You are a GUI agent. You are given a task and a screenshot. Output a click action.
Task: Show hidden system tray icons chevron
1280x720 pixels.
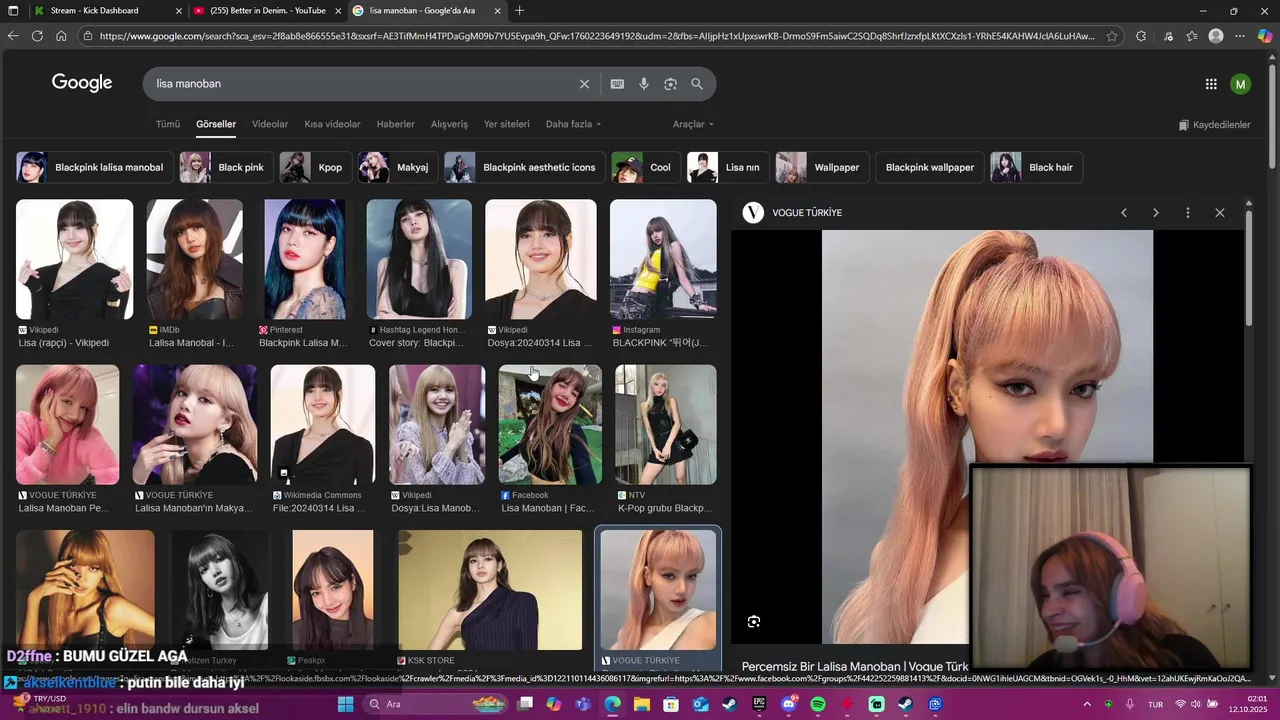pyautogui.click(x=1087, y=704)
